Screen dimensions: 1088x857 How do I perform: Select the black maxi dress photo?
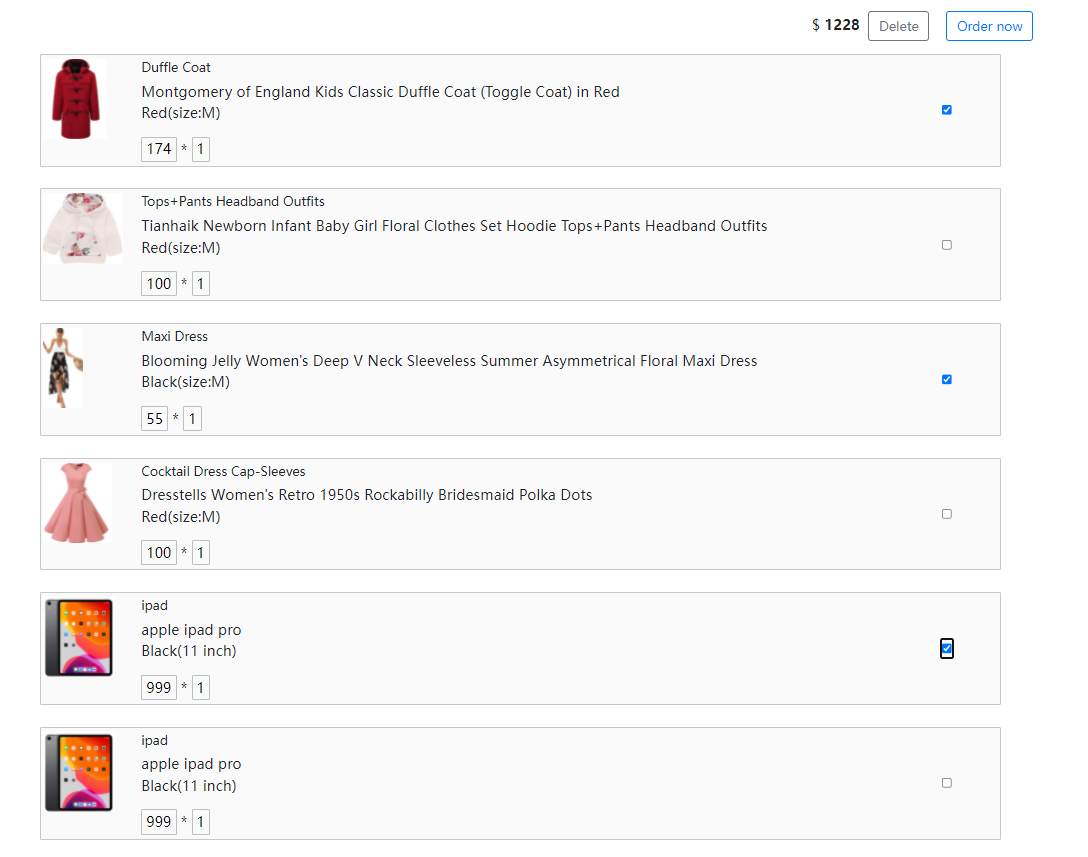[62, 368]
